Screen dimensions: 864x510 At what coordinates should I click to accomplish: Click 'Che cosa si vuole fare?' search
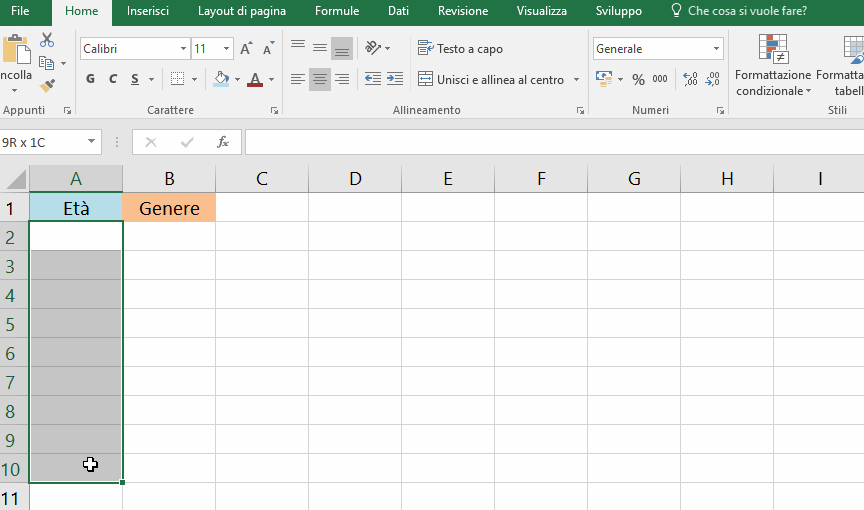point(739,11)
